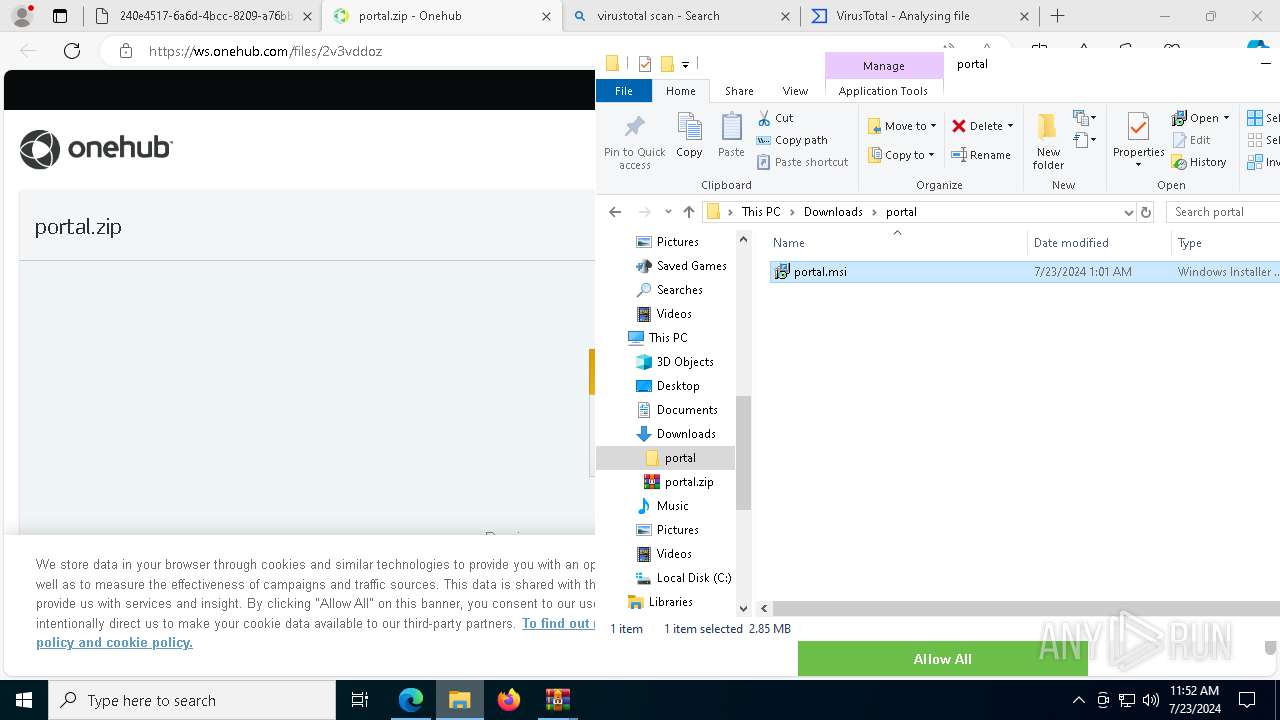1280x720 pixels.
Task: Switch to virustotal scan Search tab
Action: click(683, 16)
